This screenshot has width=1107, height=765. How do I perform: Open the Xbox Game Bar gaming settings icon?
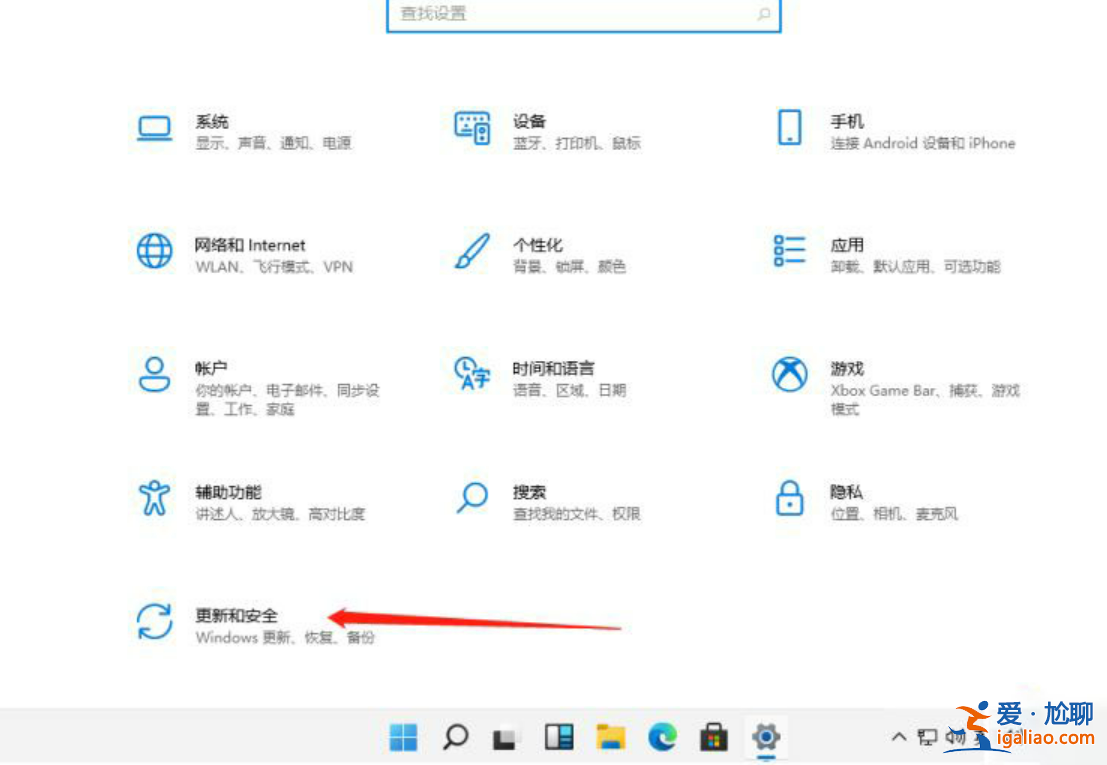click(789, 372)
